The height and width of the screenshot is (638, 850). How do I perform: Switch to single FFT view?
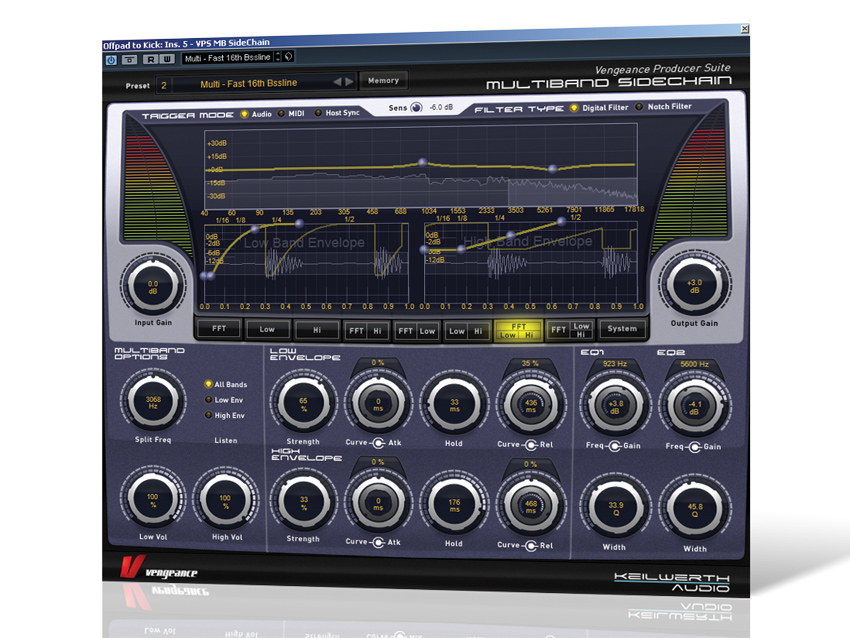click(219, 328)
